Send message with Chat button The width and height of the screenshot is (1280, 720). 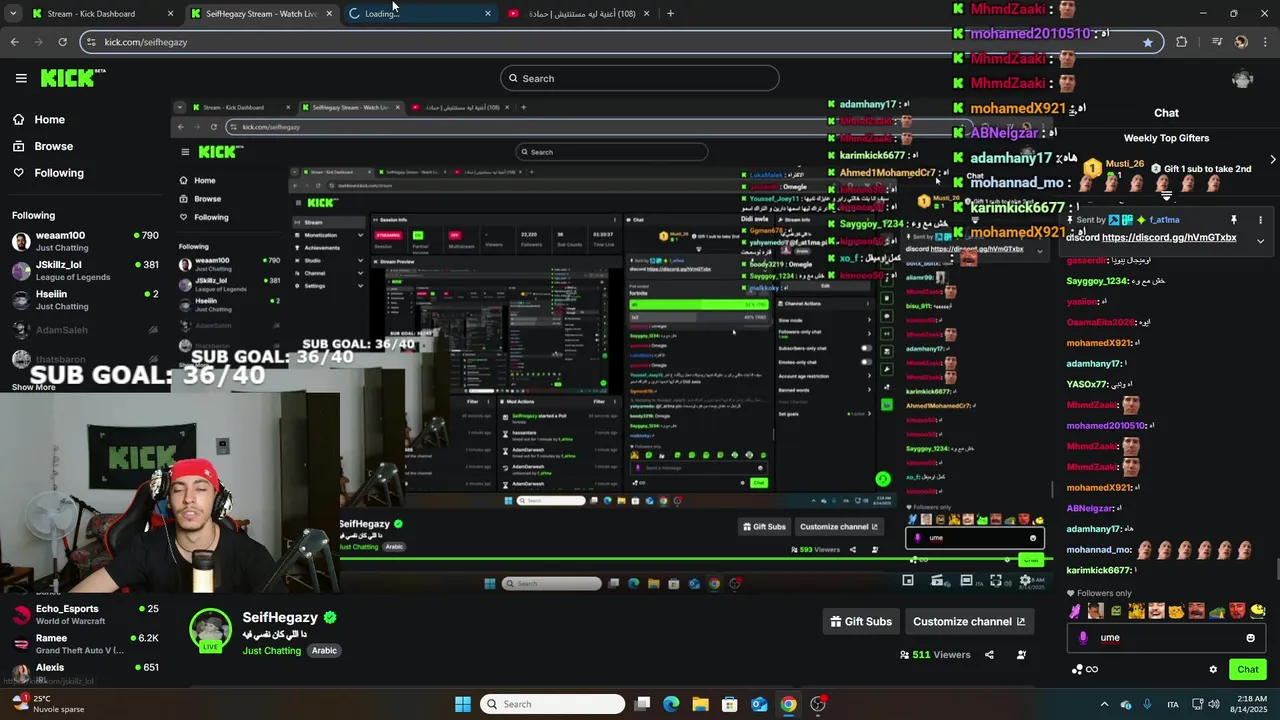(x=1247, y=669)
